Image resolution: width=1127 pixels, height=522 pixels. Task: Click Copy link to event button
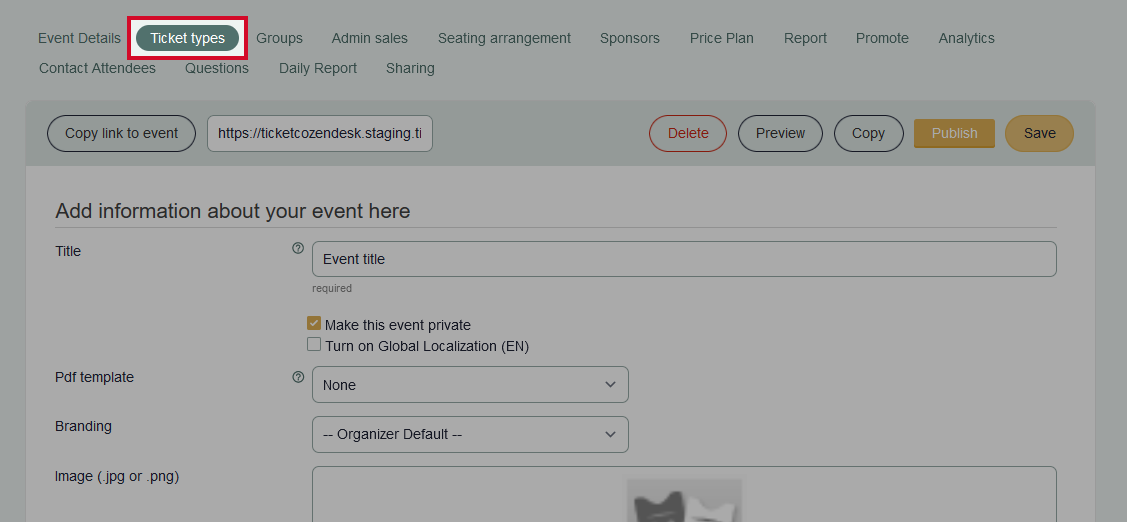click(121, 133)
